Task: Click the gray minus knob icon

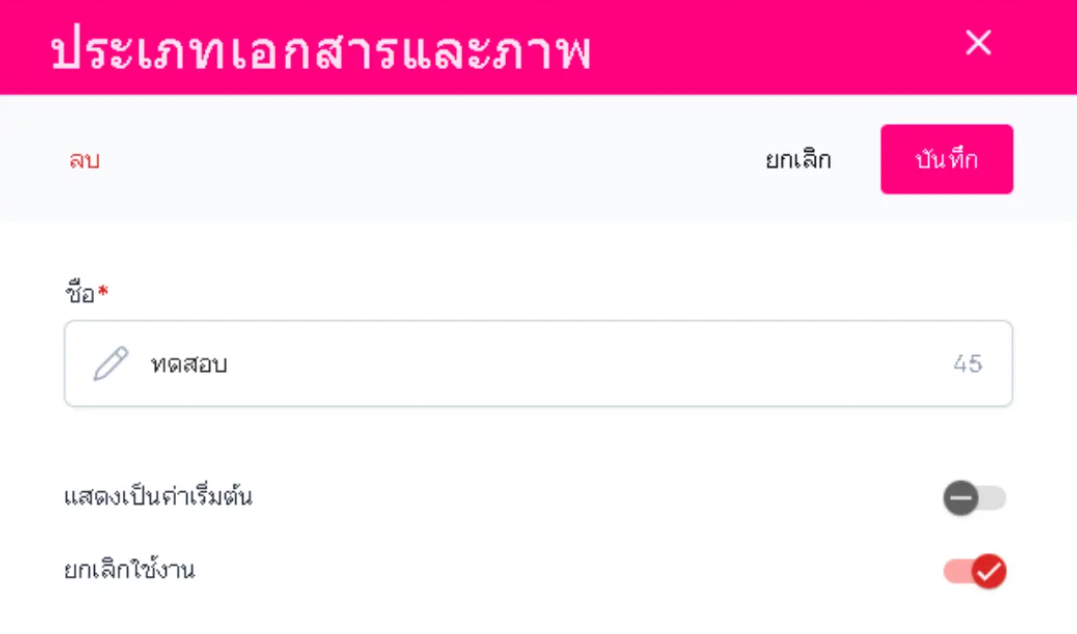Action: [960, 498]
